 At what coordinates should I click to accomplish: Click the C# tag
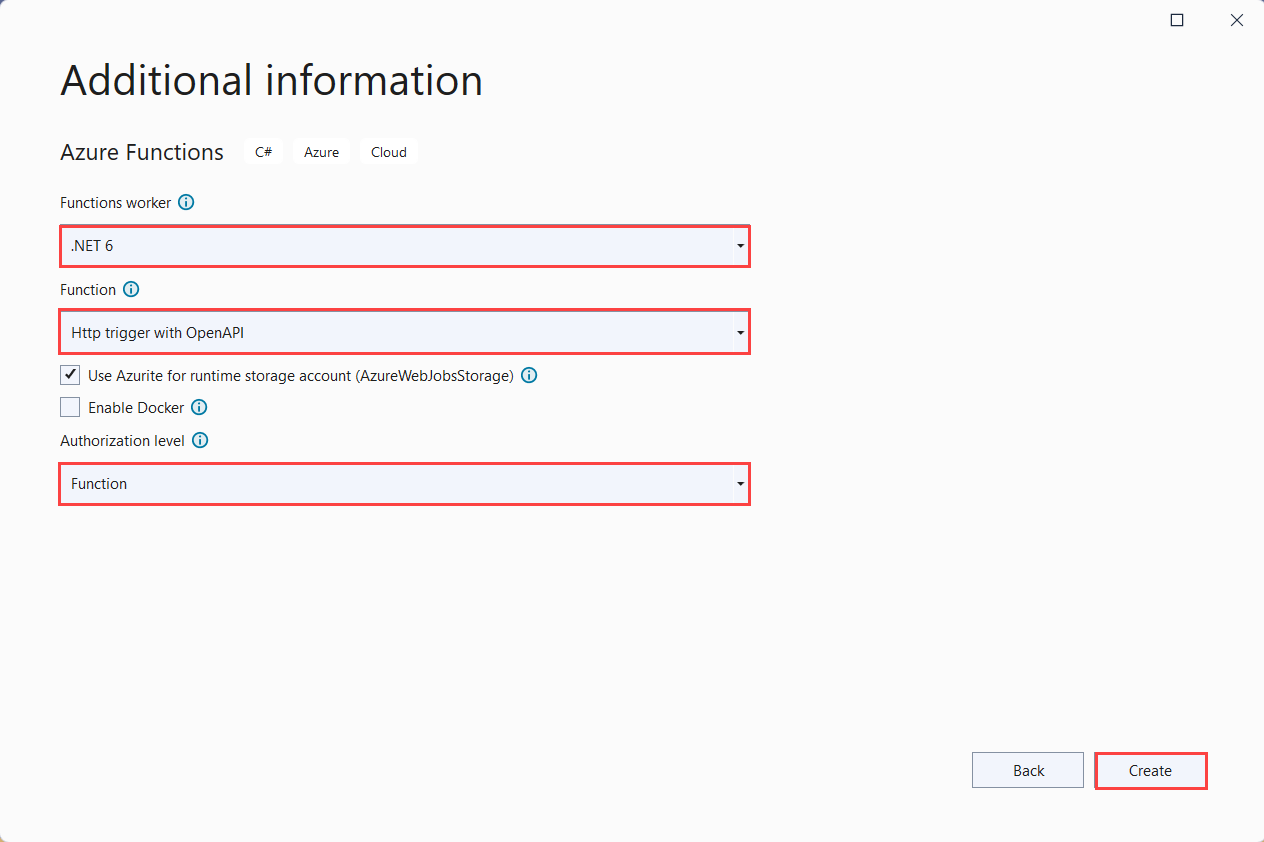coord(263,152)
